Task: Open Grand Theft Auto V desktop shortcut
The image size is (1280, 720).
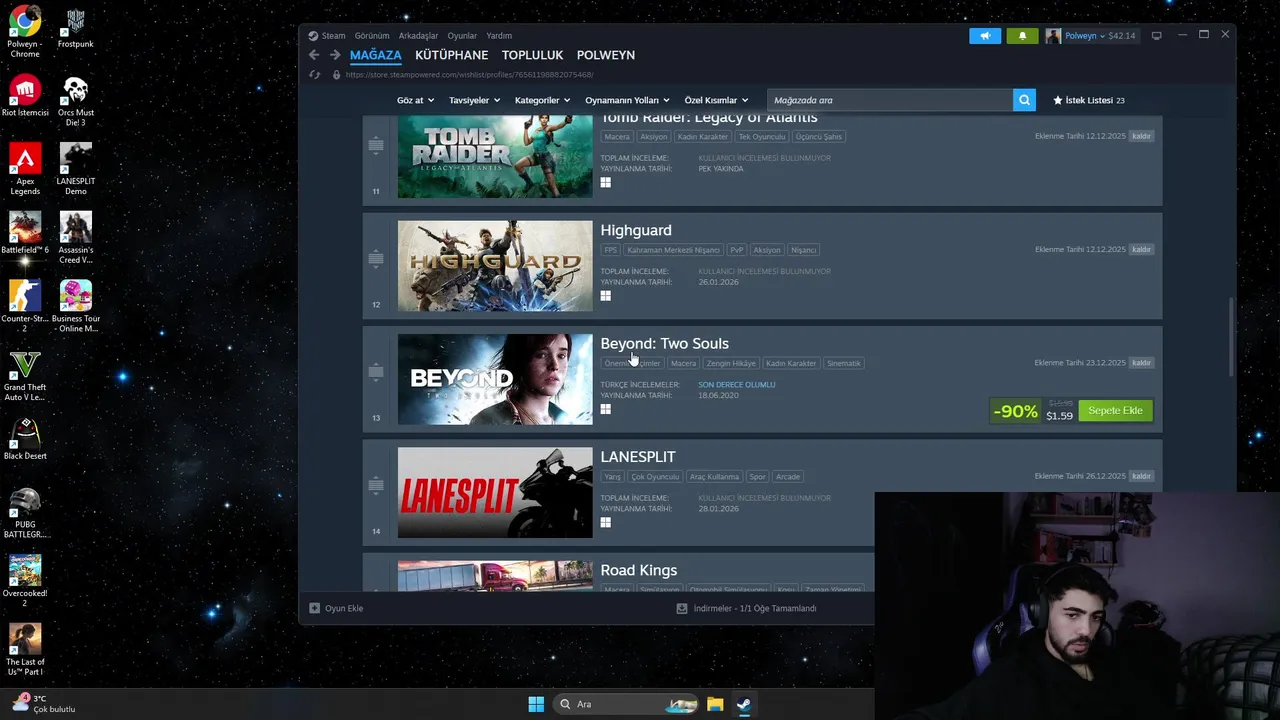Action: pos(25,376)
